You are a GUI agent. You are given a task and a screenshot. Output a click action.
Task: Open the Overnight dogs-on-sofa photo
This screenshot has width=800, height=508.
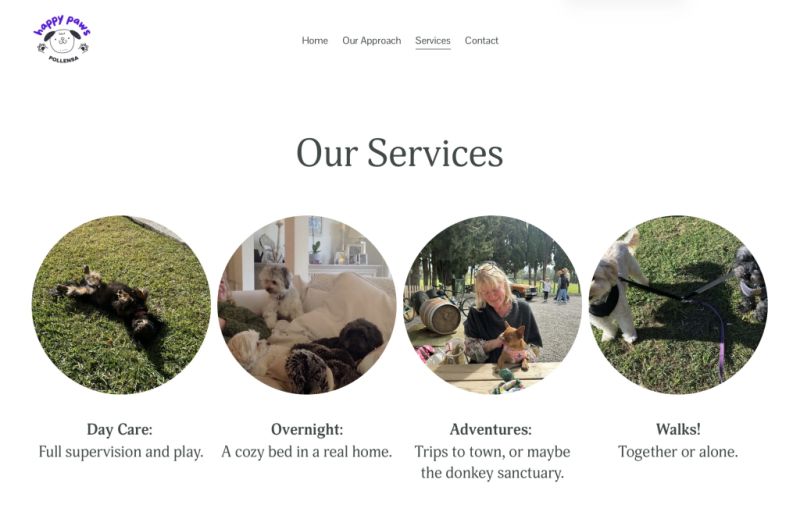coord(307,304)
